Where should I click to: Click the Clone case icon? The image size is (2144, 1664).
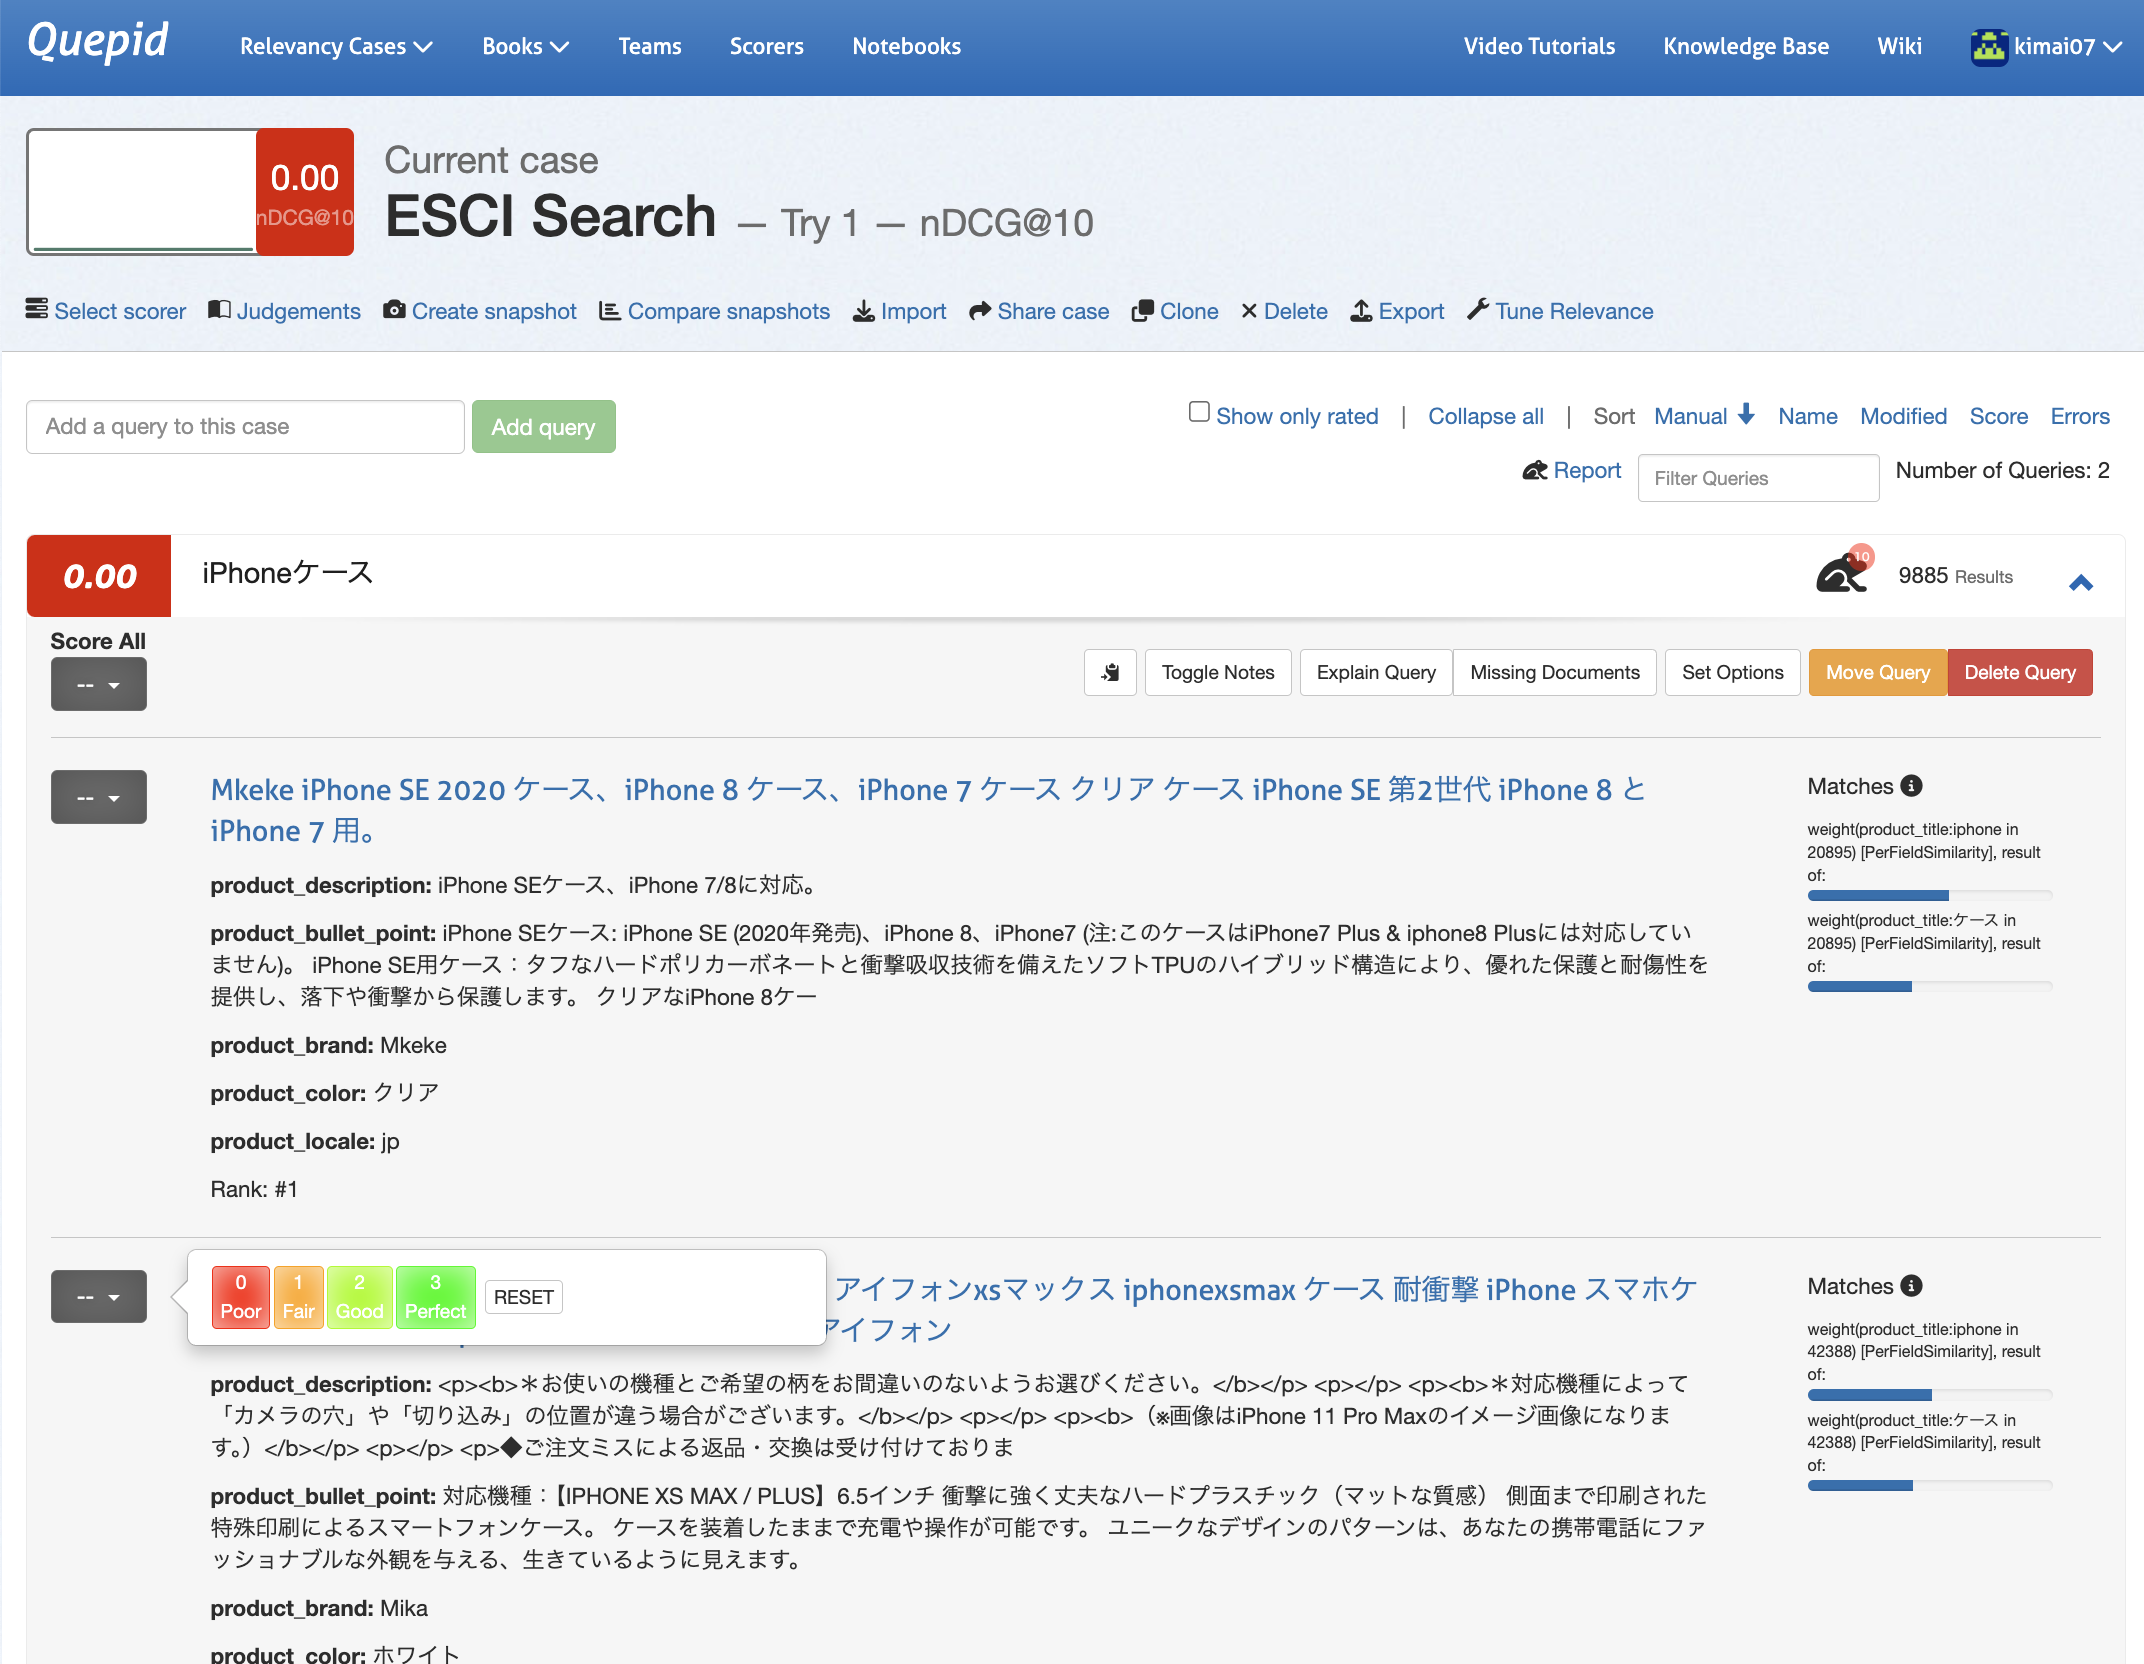coord(1142,311)
